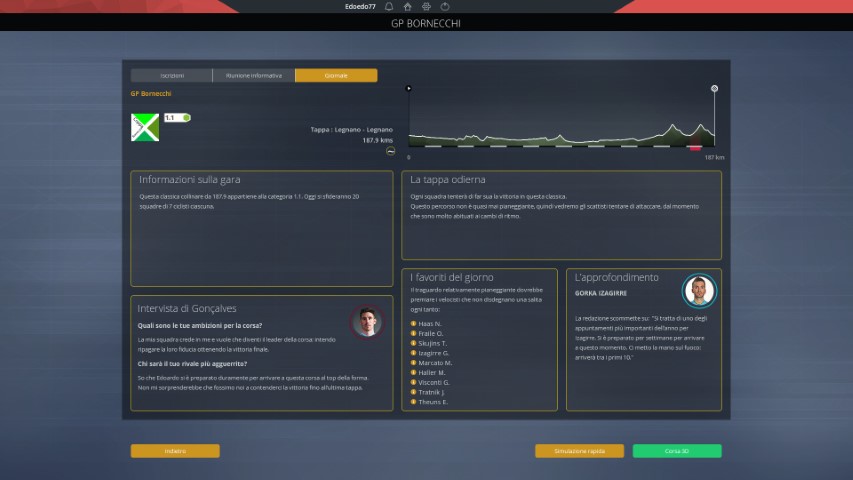Click the GP Bornecchi race flag logo
This screenshot has width=853, height=480.
click(x=145, y=127)
